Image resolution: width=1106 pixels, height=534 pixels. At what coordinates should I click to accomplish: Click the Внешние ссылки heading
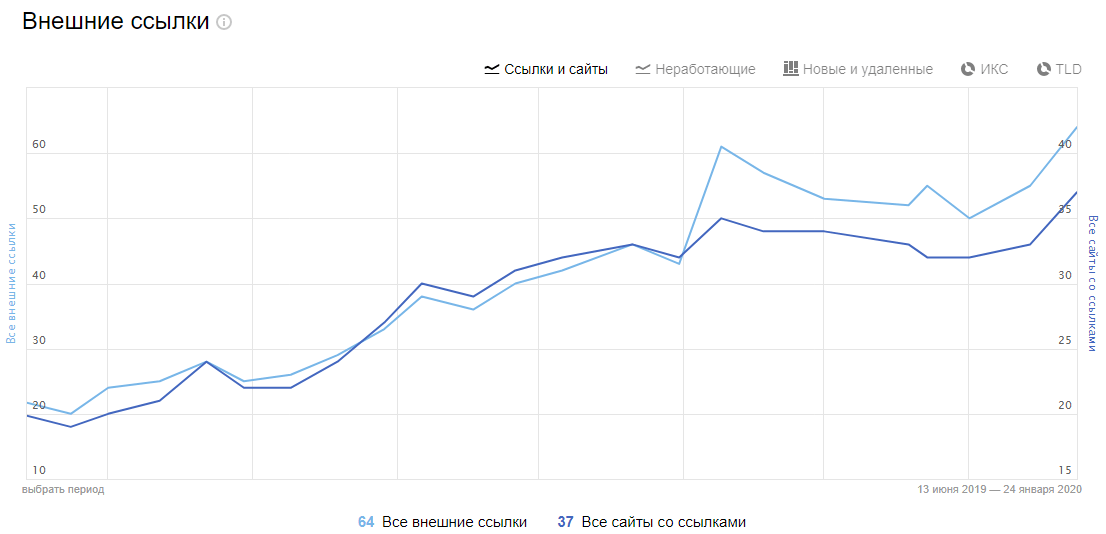tap(116, 22)
